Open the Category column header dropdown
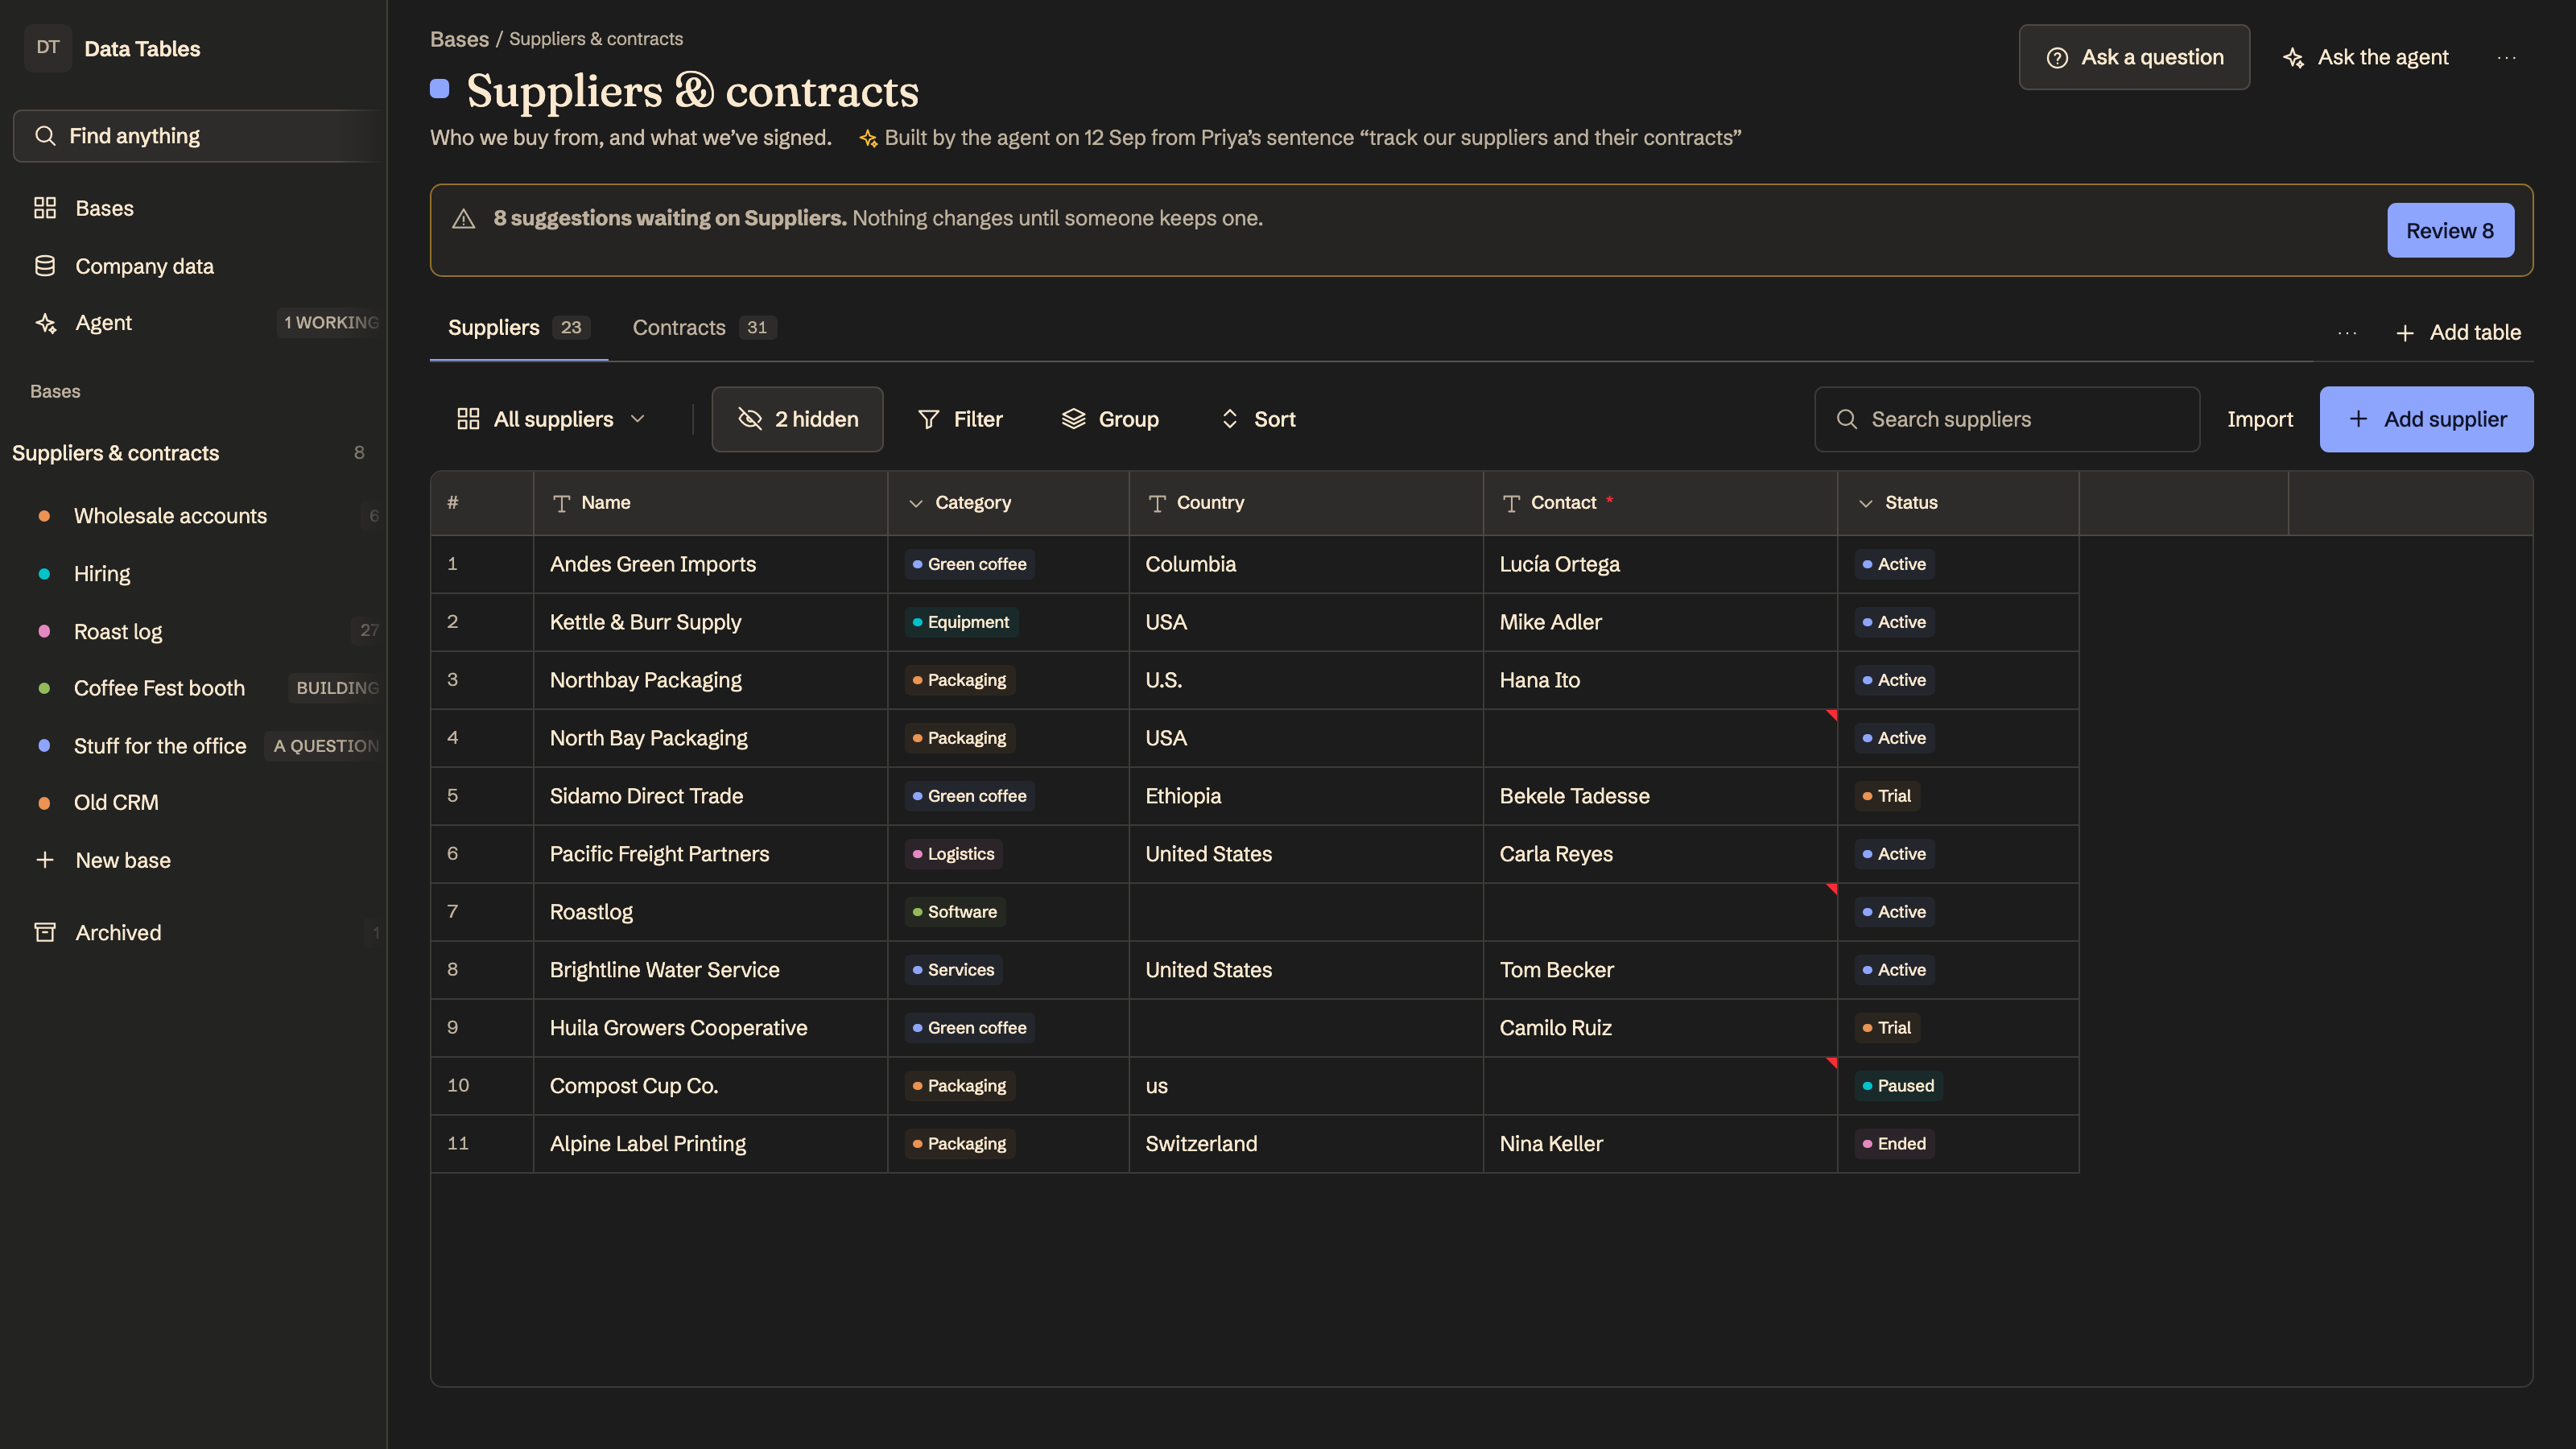 [x=915, y=503]
